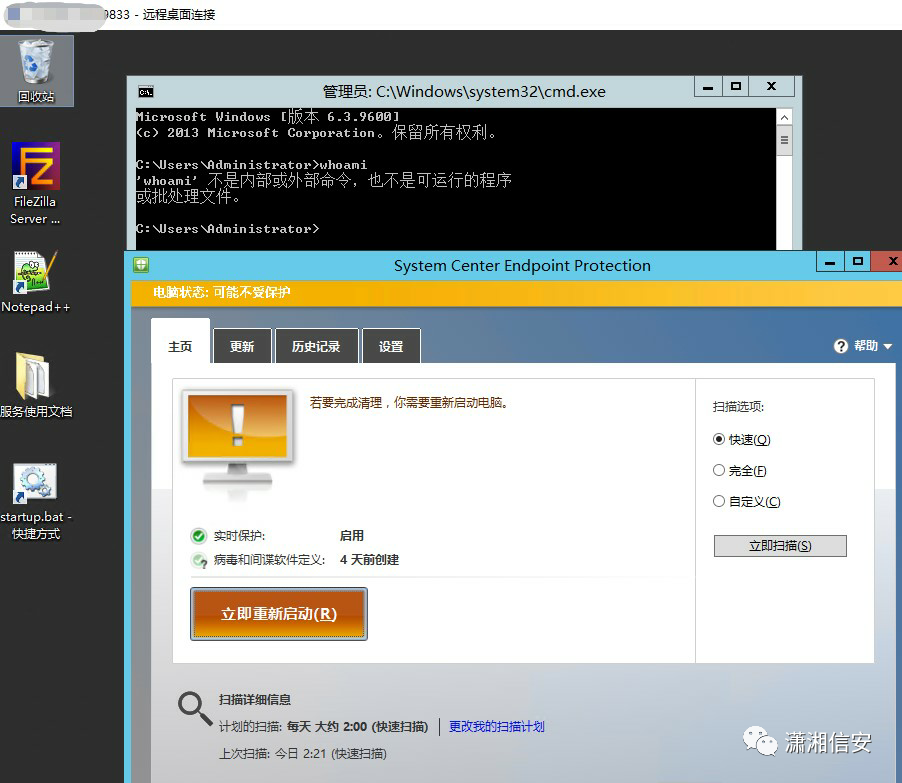Image resolution: width=902 pixels, height=783 pixels.
Task: Open the startup.bat shortcut icon
Action: tap(36, 501)
